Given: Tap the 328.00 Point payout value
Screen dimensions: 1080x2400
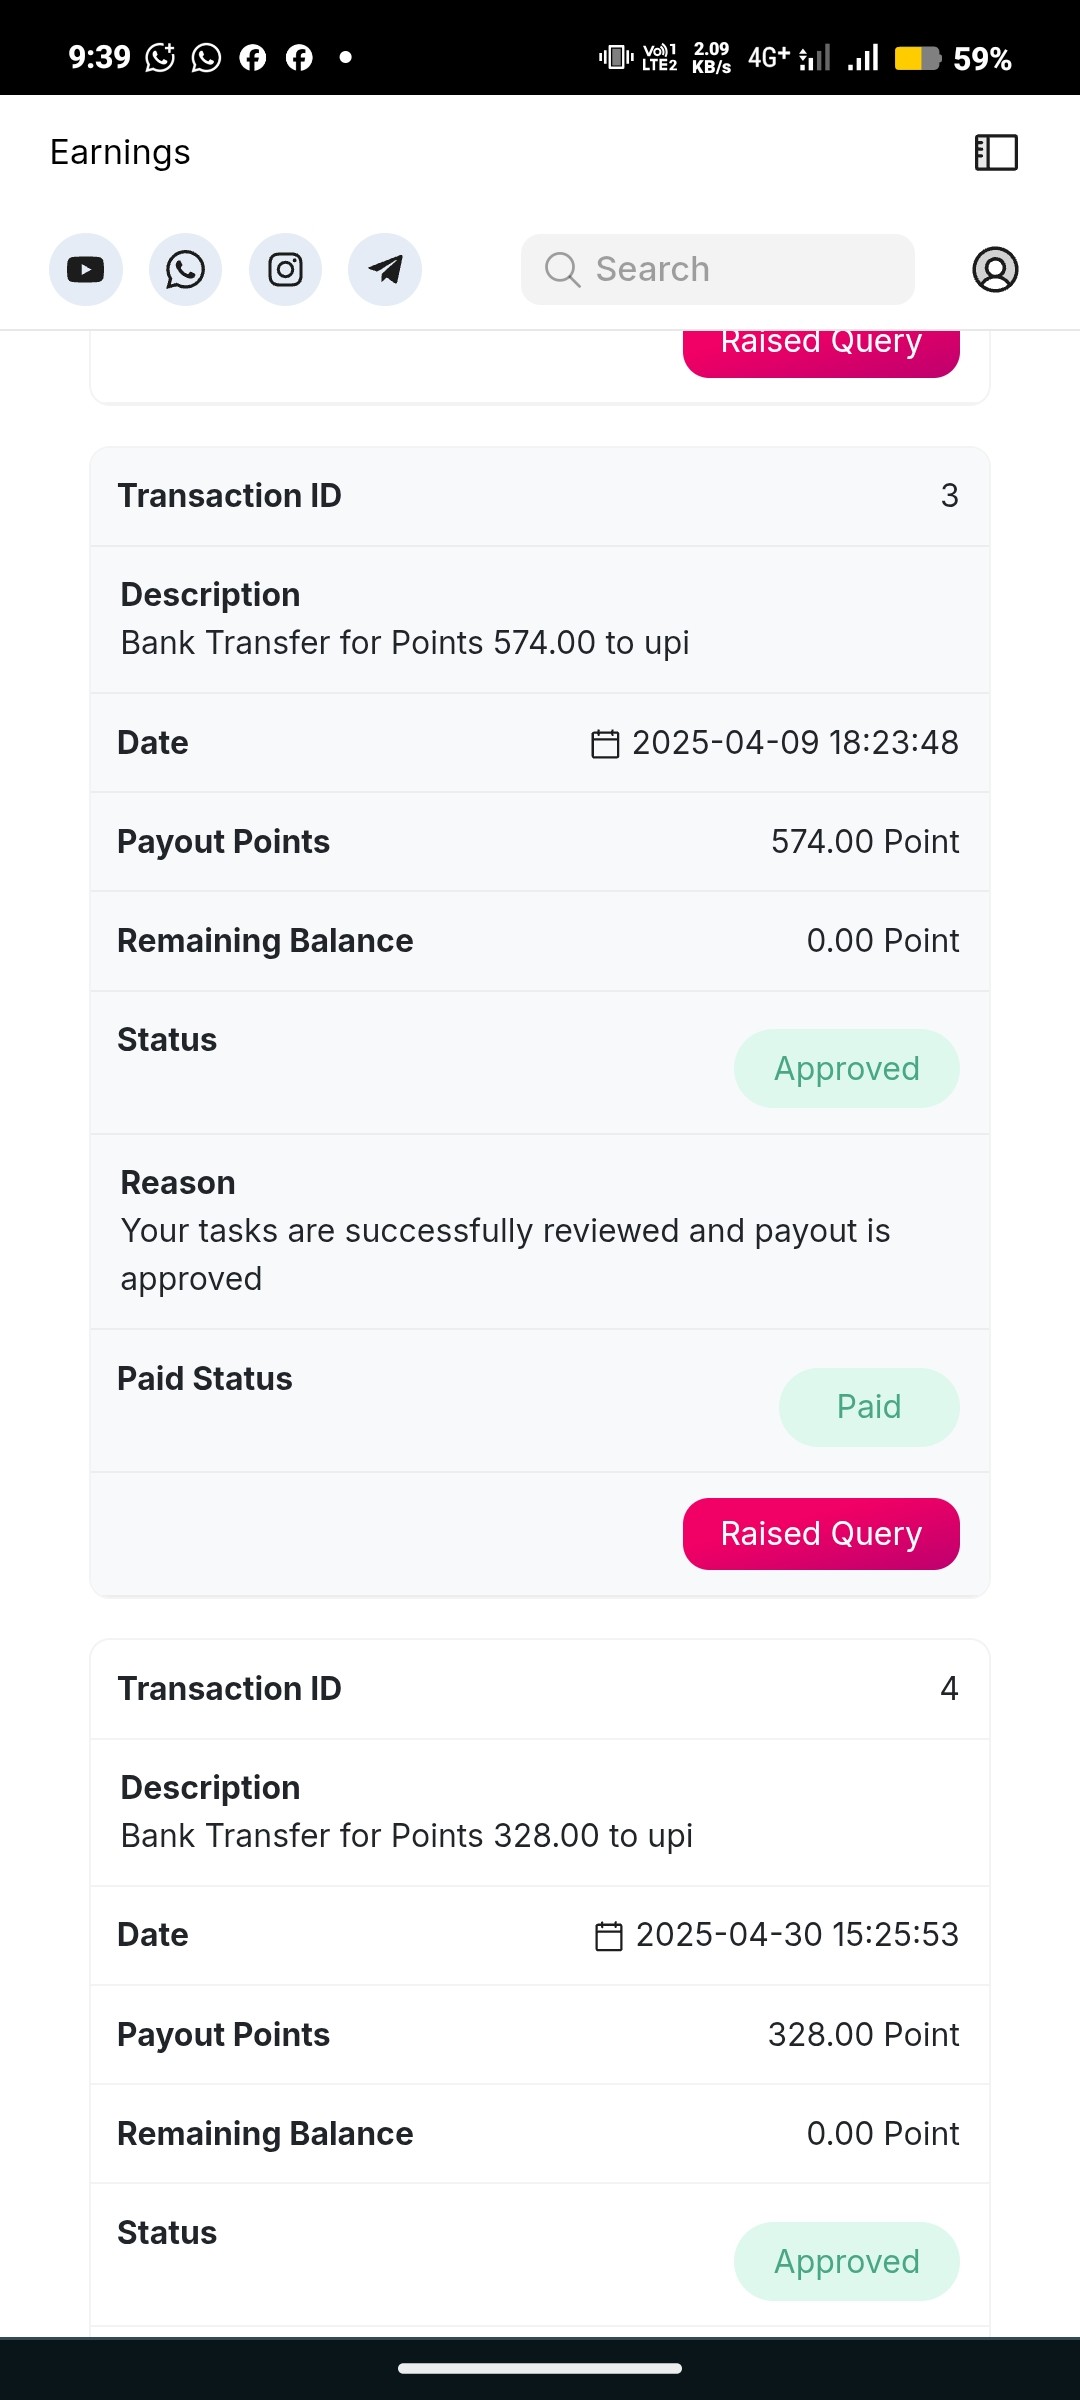Looking at the screenshot, I should tap(864, 2035).
